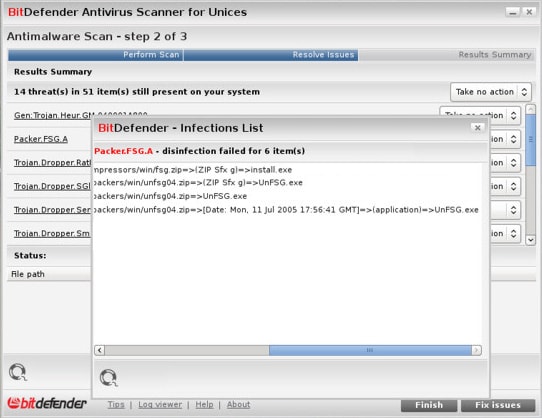
Task: Click horizontal scrollbar thumb in Infections List
Action: click(370, 350)
